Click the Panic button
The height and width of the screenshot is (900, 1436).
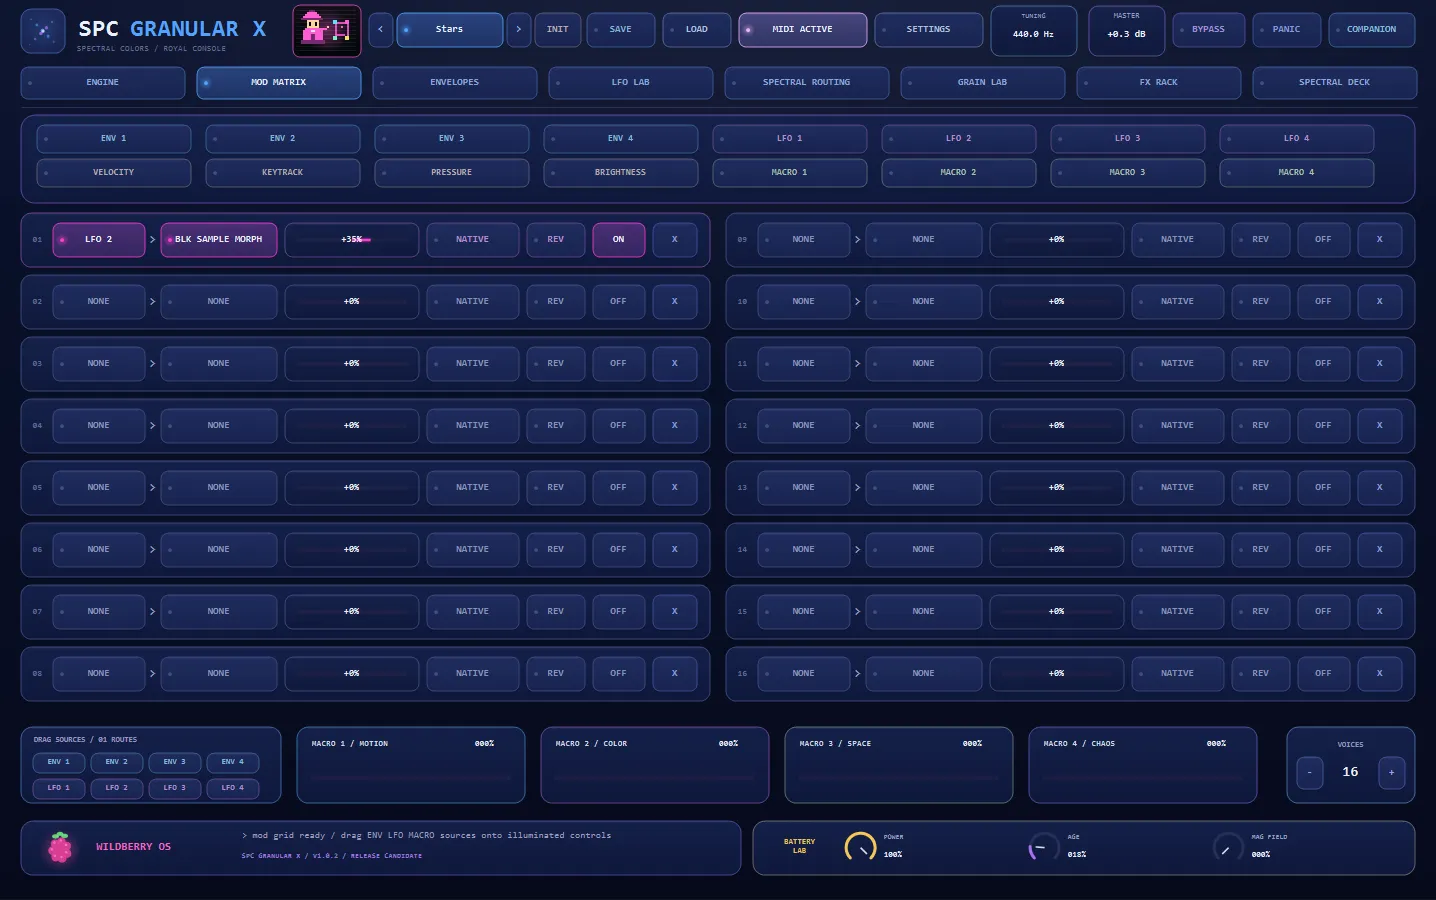point(1287,30)
